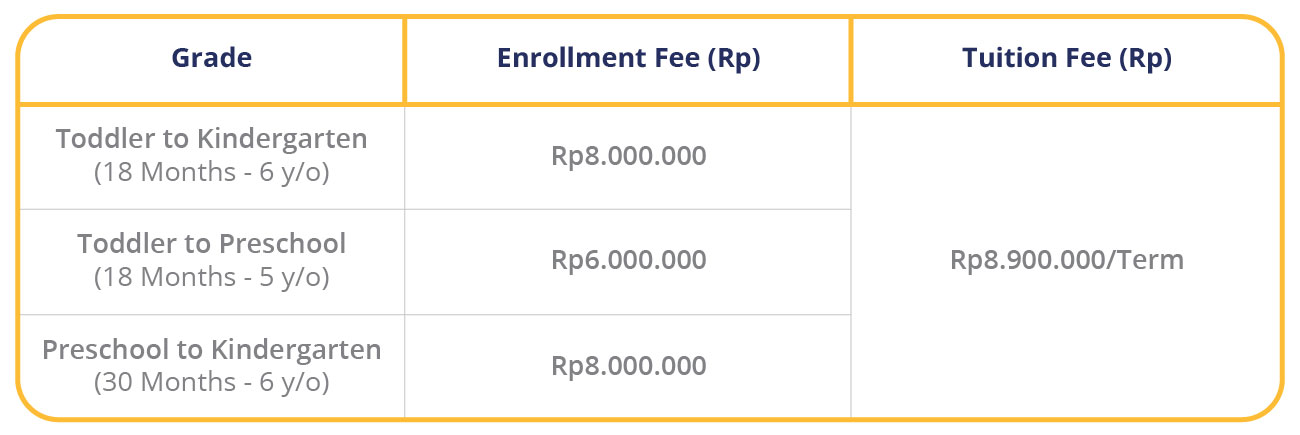Select the Rp8.900.000/Term tuition fee
Image resolution: width=1300 pixels, height=435 pixels.
1067,260
